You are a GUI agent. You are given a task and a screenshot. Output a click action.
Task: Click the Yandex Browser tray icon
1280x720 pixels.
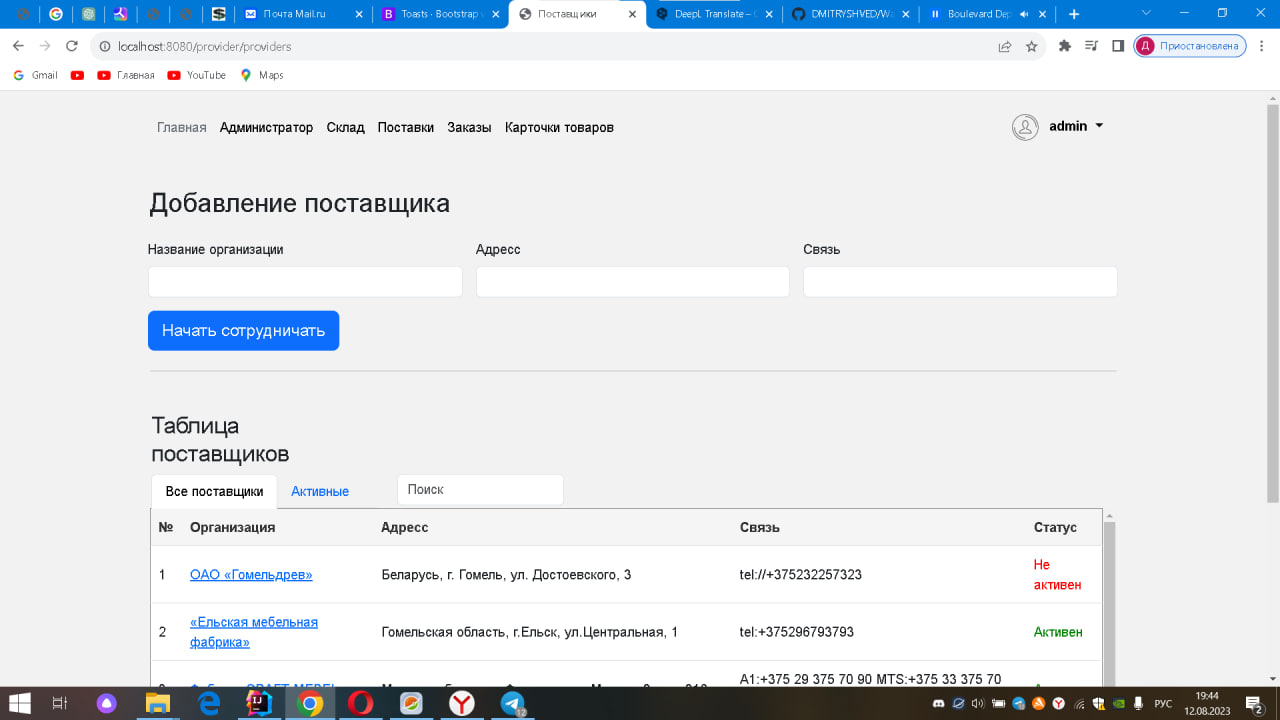[x=1058, y=705]
